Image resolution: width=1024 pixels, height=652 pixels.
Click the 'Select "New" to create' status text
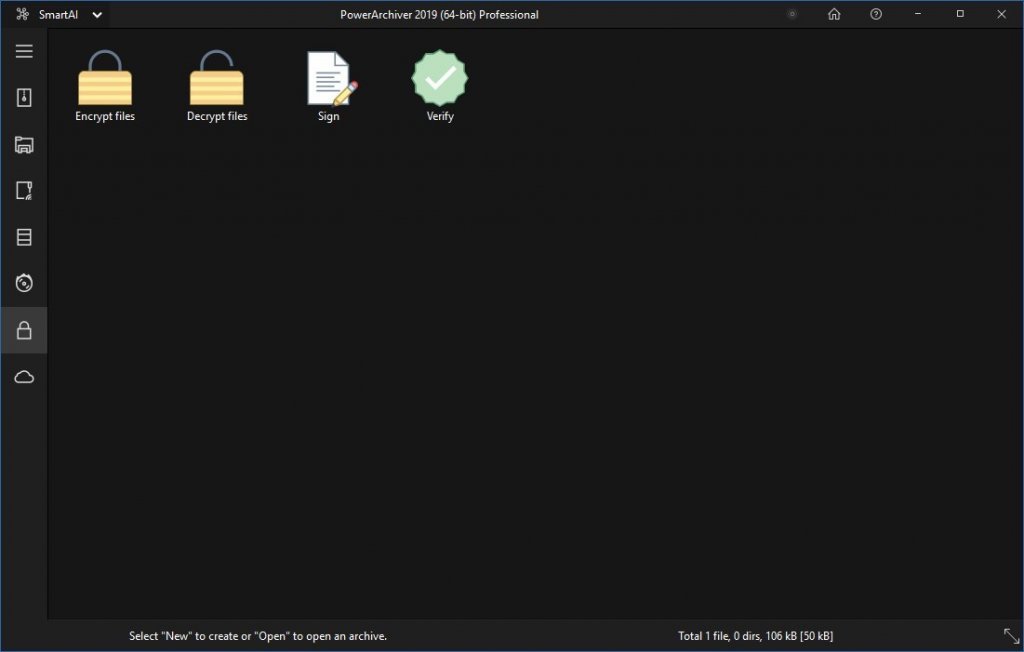coord(258,636)
